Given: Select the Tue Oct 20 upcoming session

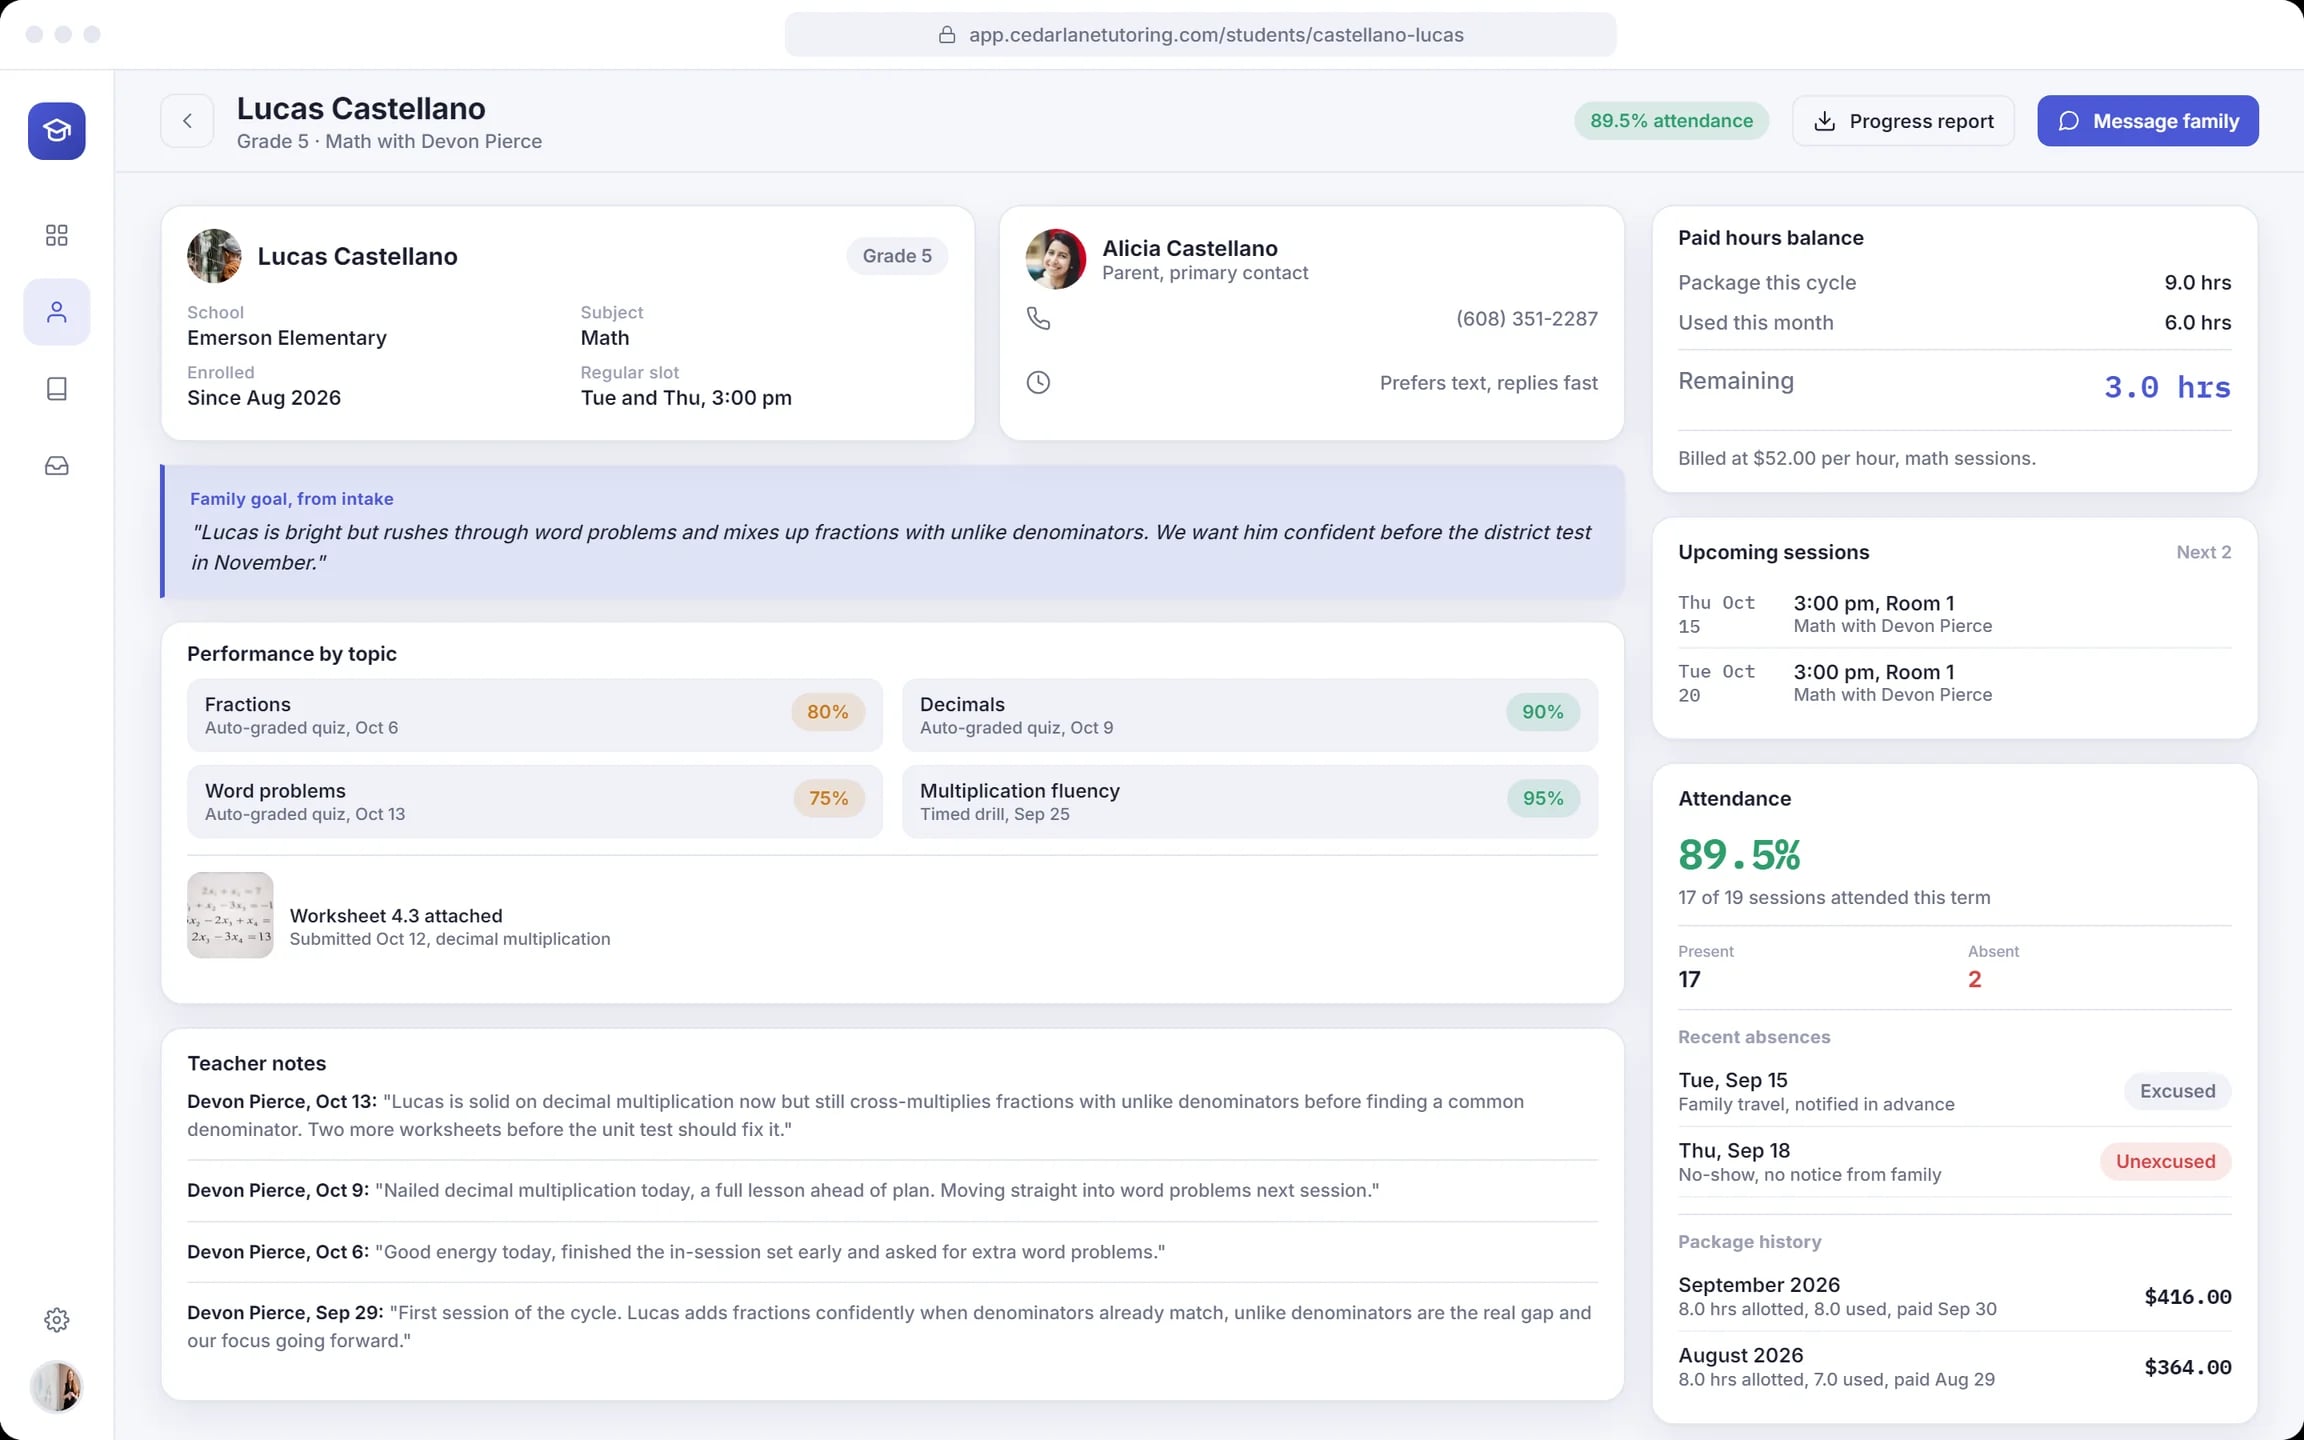Looking at the screenshot, I should point(1954,683).
